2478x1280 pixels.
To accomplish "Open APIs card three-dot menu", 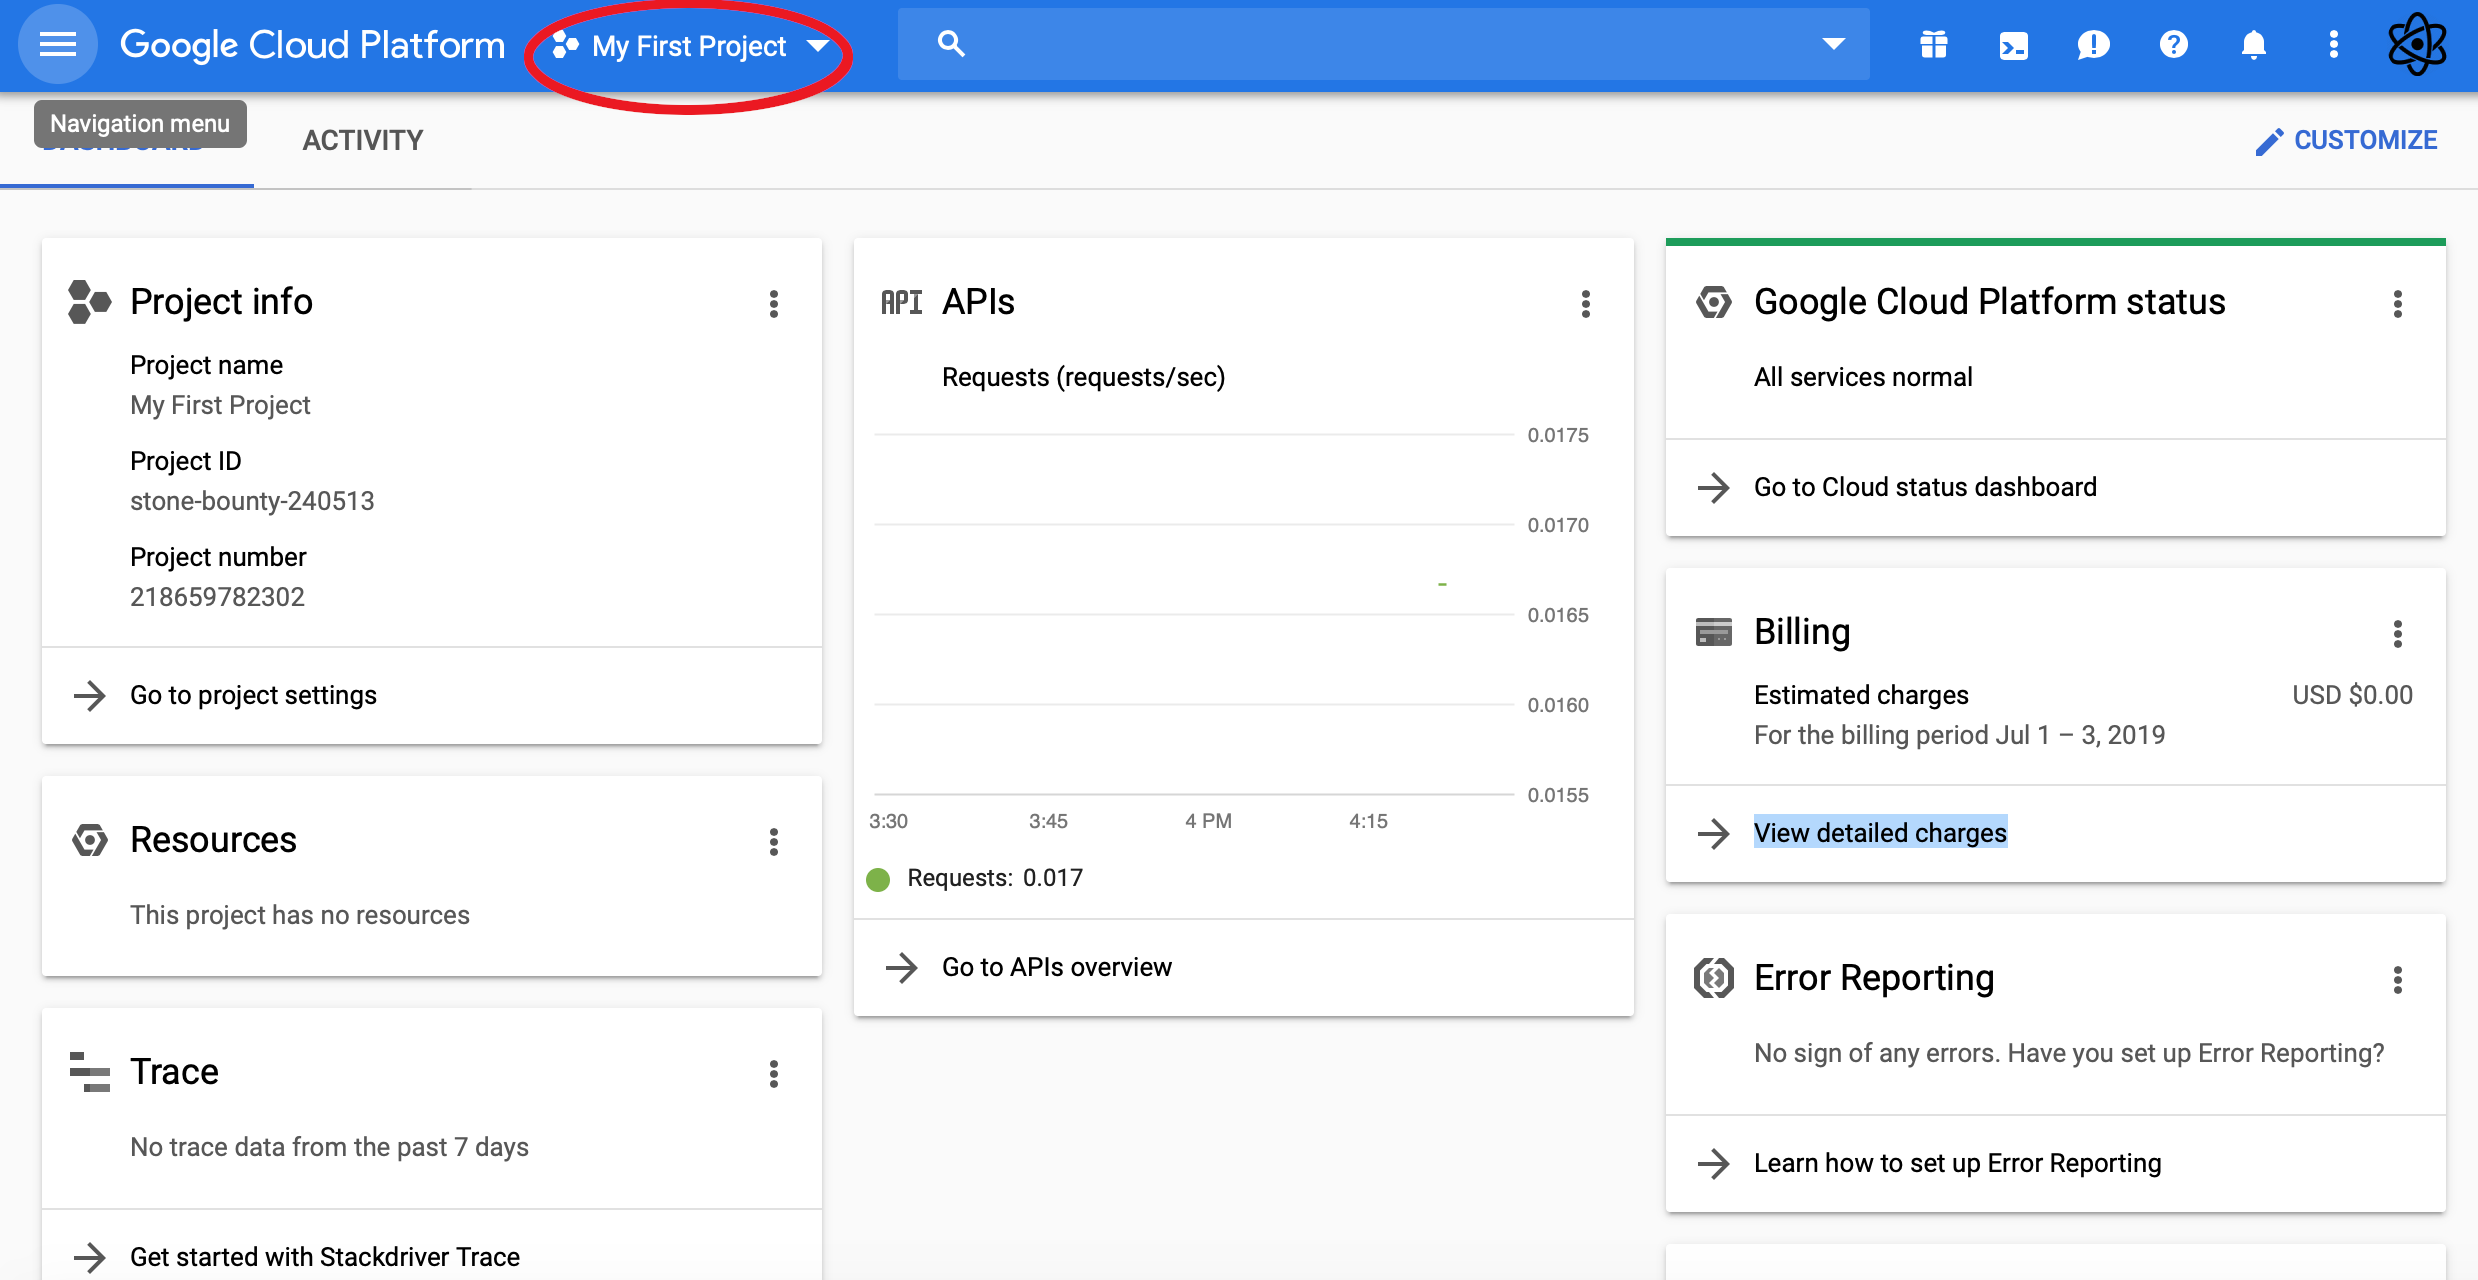I will [1585, 303].
